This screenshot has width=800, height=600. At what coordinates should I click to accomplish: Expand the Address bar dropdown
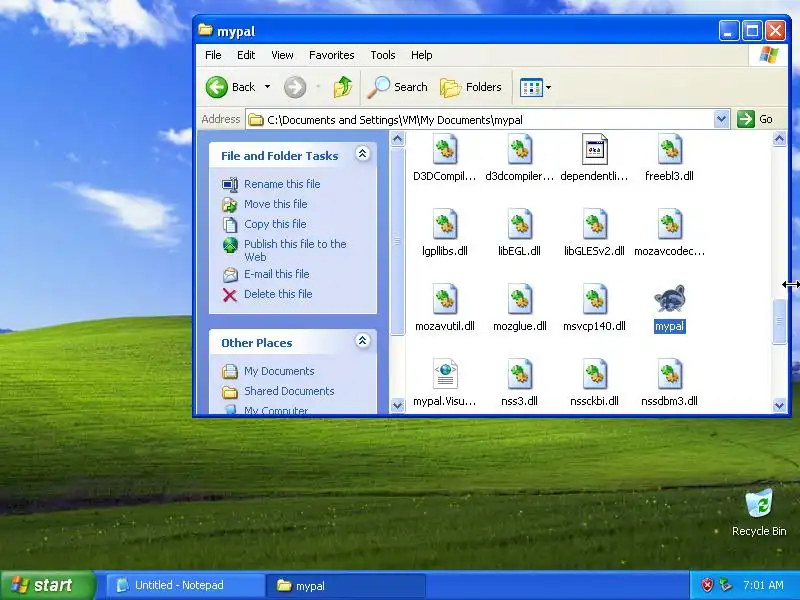721,119
